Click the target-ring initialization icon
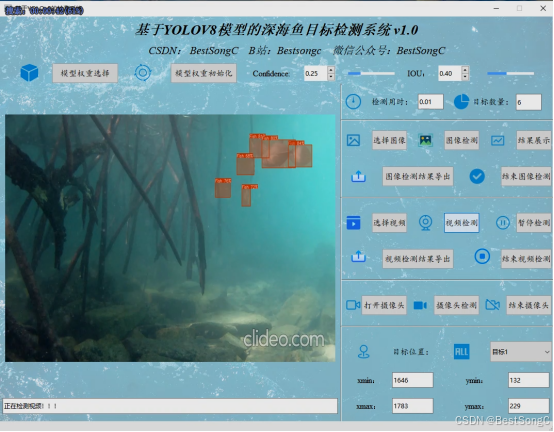Image resolution: width=554 pixels, height=432 pixels. (x=143, y=73)
